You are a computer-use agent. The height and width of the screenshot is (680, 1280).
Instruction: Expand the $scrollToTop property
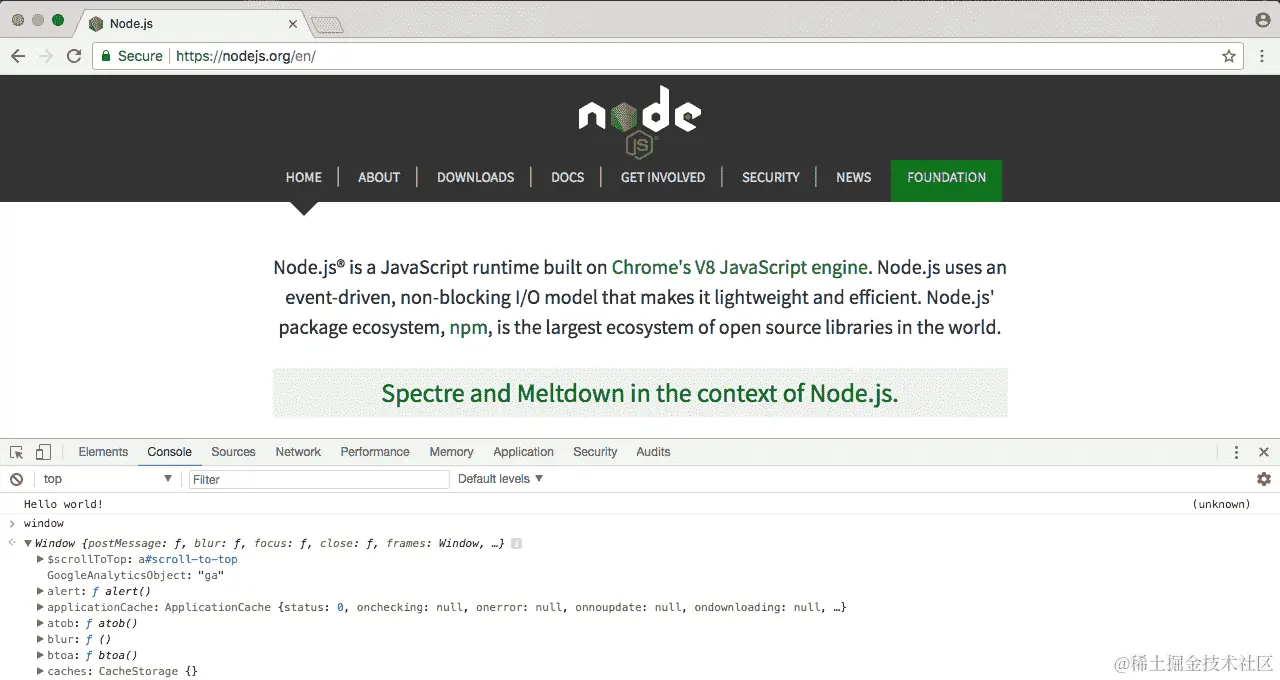point(40,560)
